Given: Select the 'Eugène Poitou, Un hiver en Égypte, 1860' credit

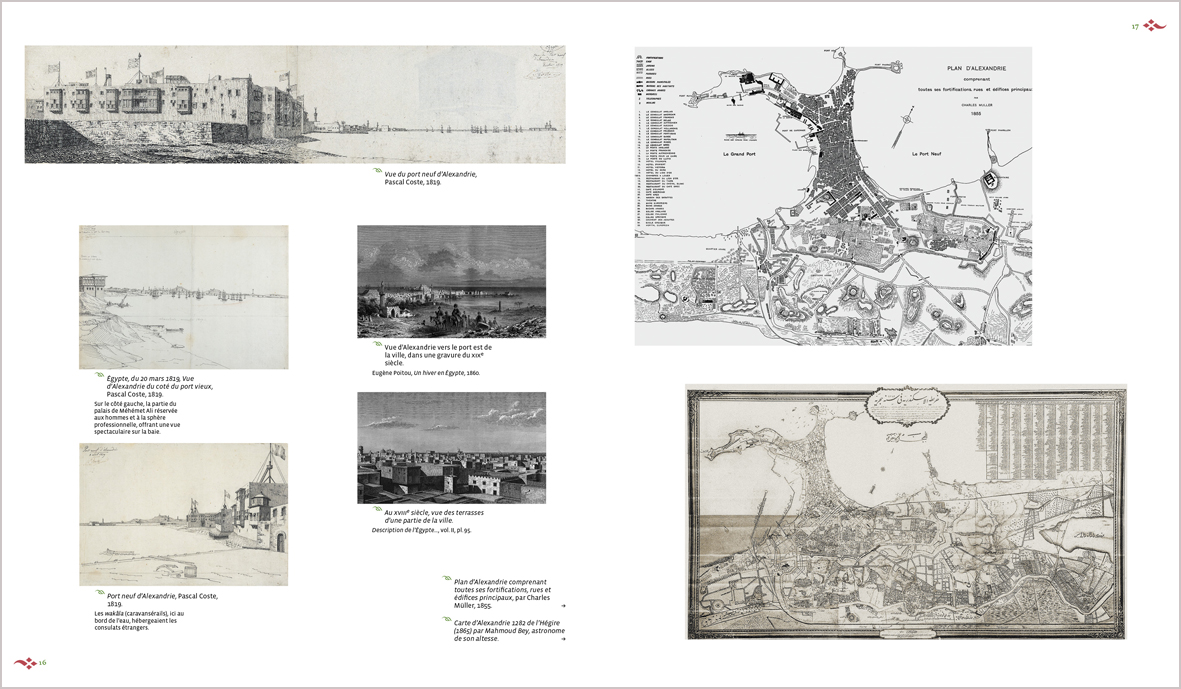Looking at the screenshot, I should (x=426, y=373).
